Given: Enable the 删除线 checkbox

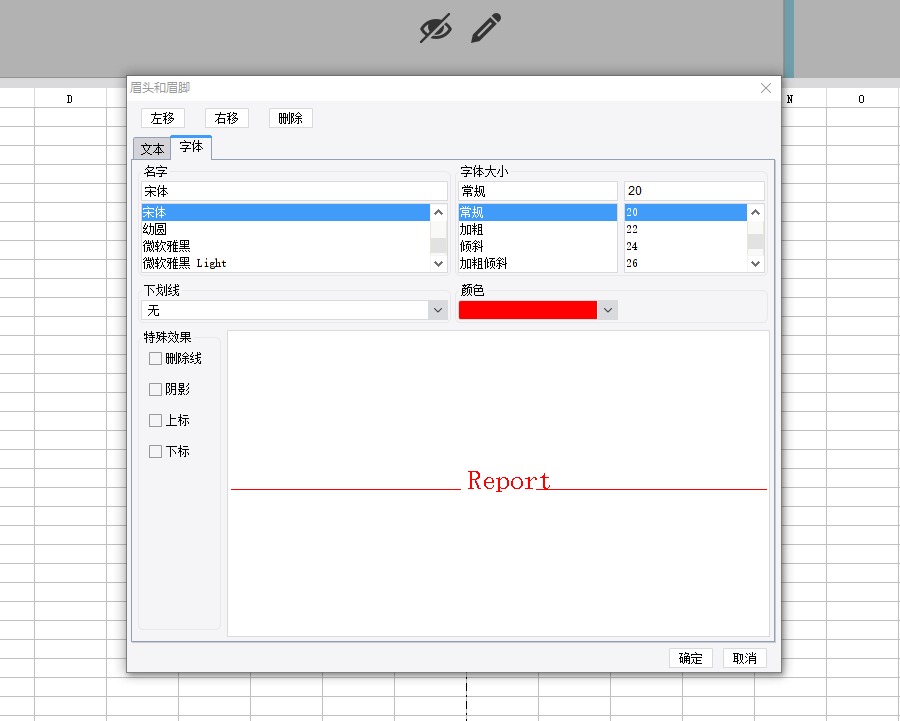Looking at the screenshot, I should 155,359.
